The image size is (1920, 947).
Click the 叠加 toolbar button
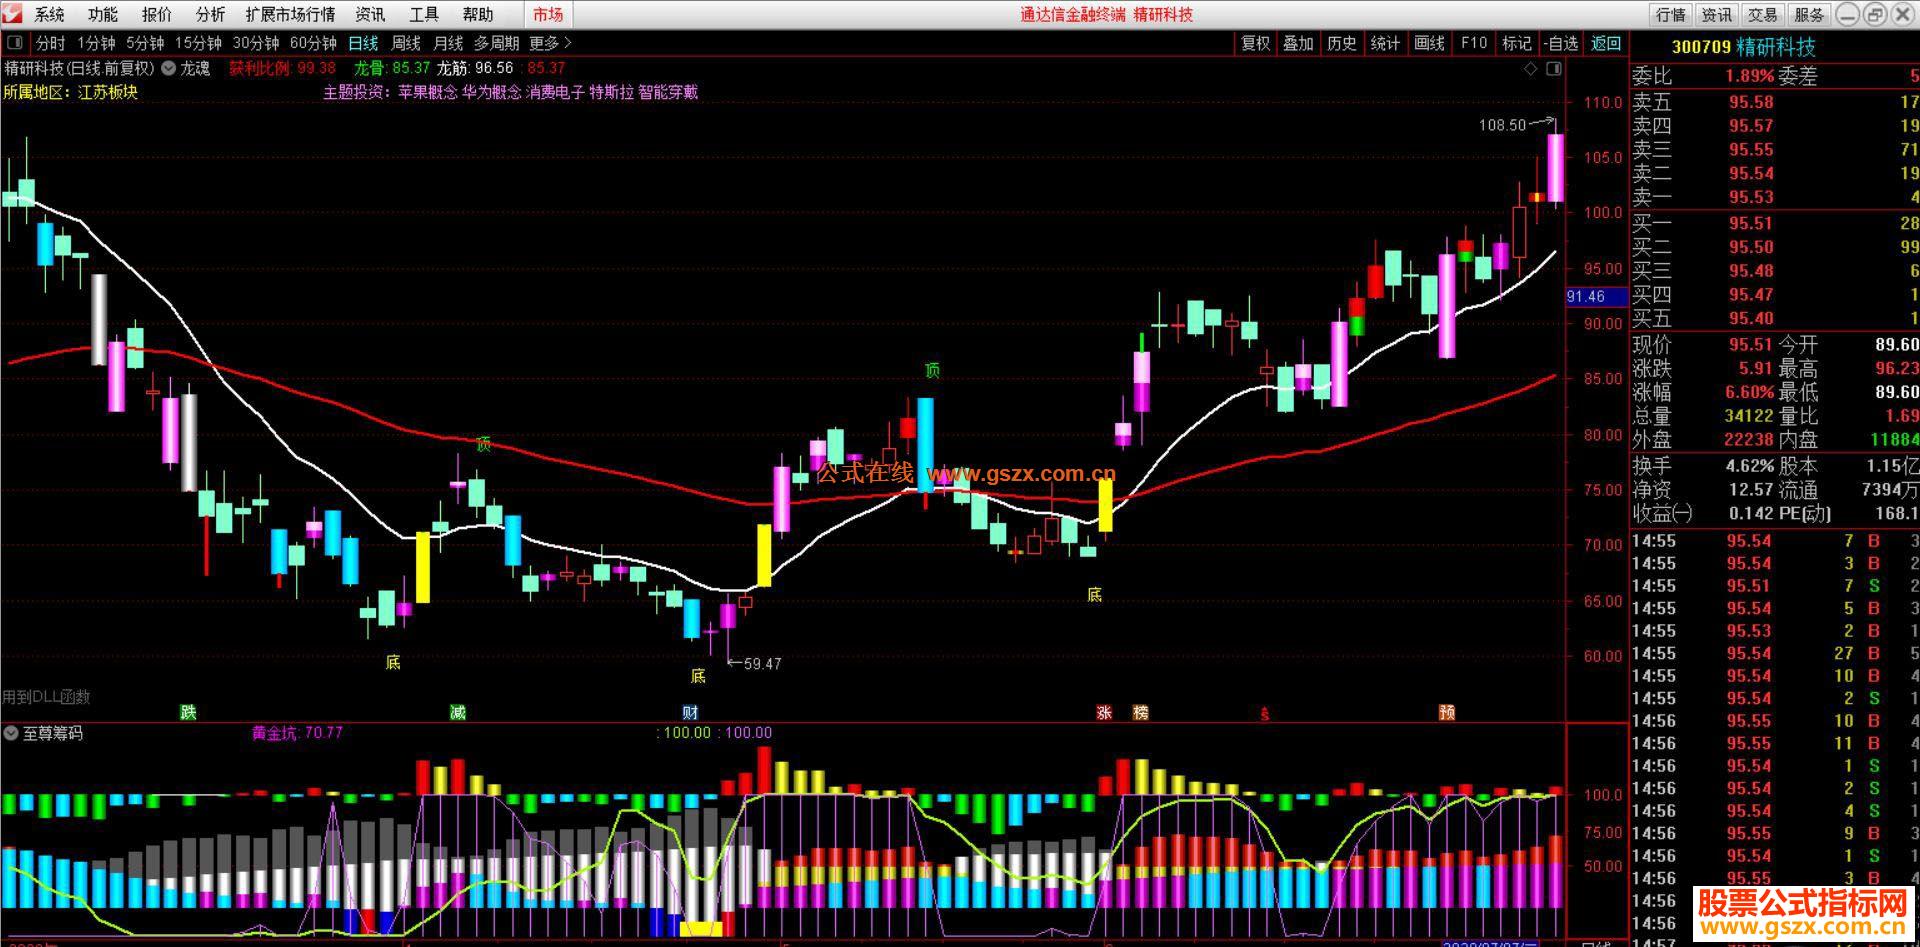click(x=1298, y=43)
